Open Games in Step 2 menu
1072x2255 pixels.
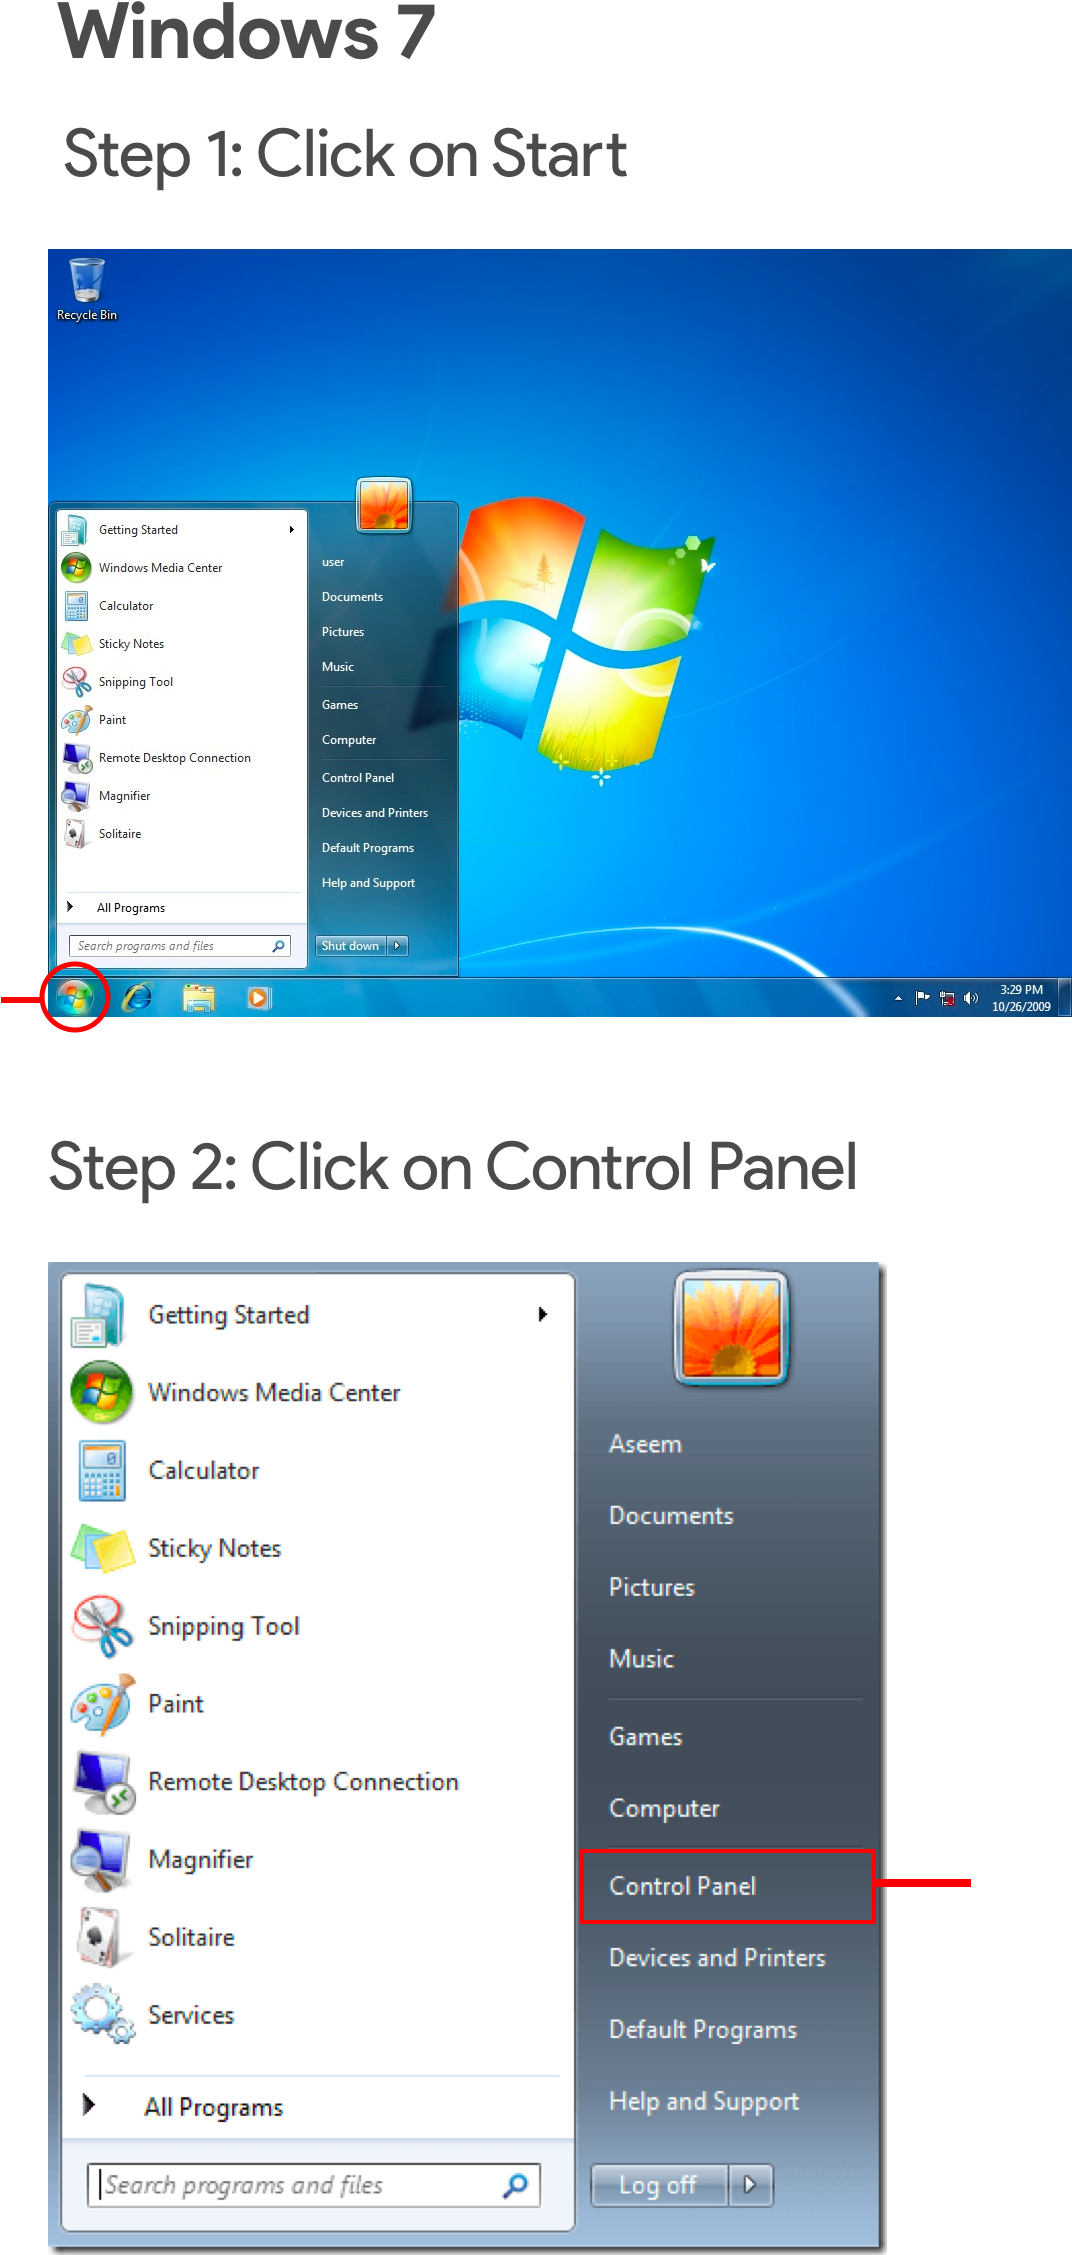click(646, 1737)
